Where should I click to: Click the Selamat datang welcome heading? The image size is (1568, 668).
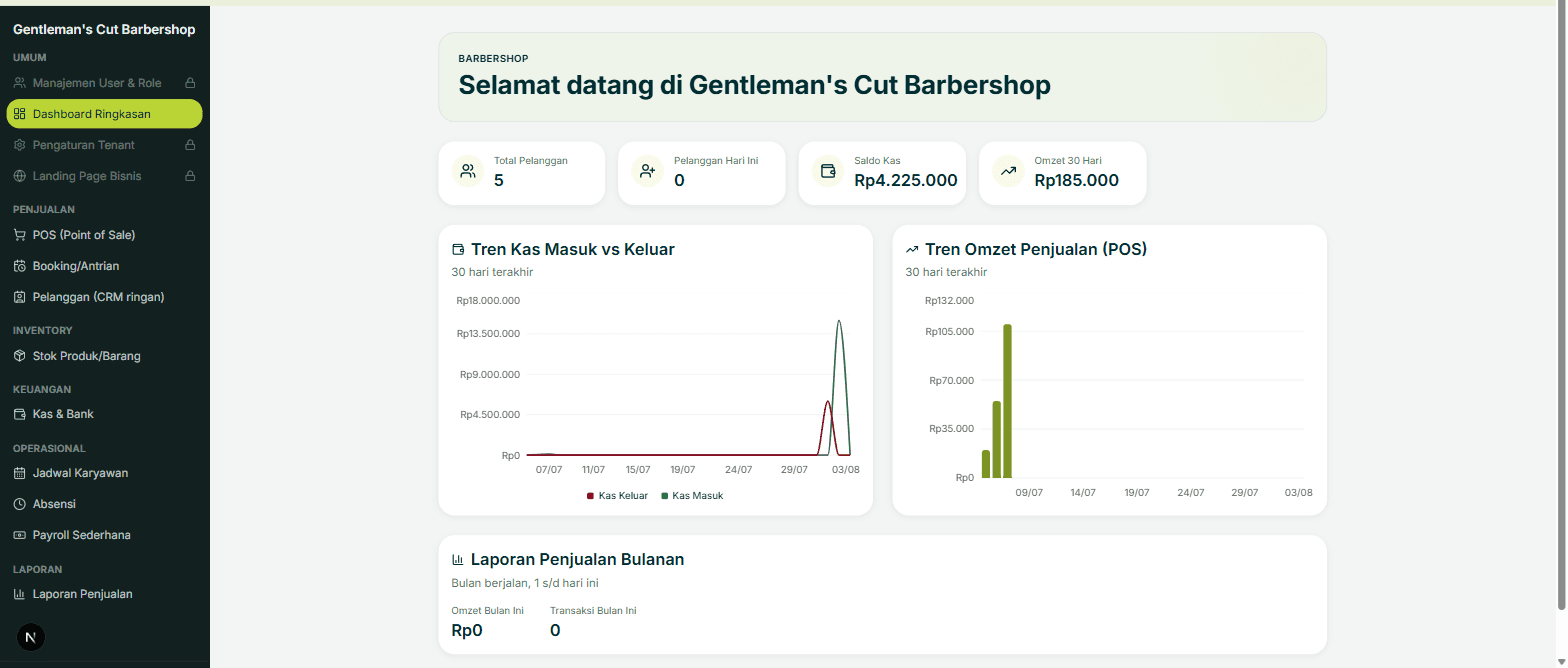point(754,85)
